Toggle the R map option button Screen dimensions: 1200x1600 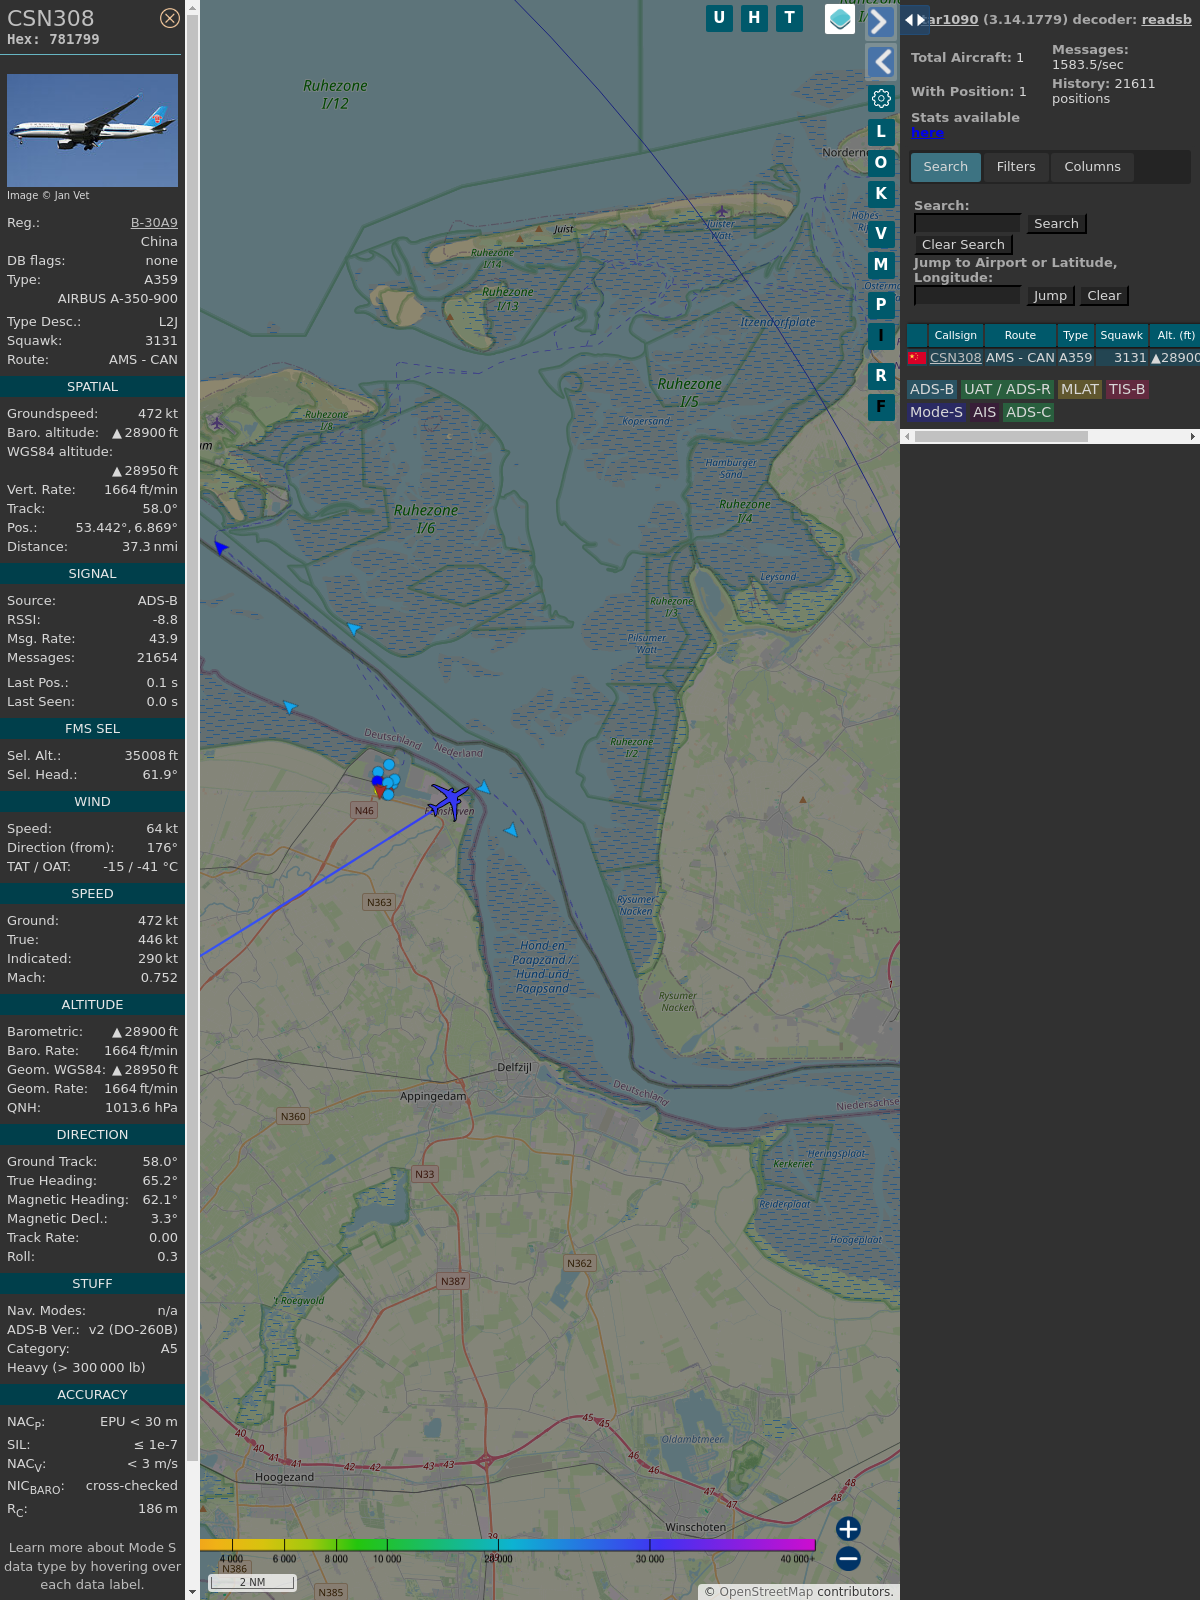881,376
